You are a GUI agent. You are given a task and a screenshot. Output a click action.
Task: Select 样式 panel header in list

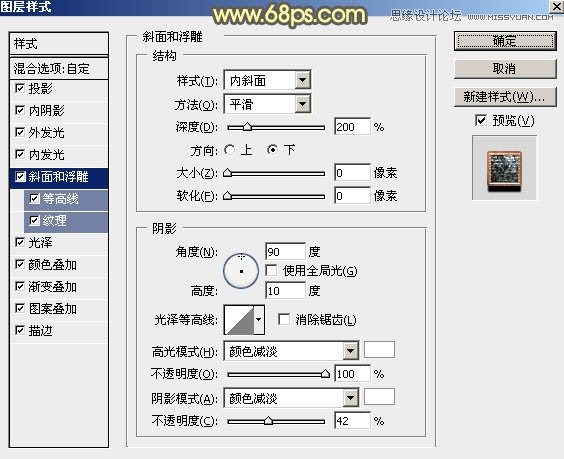click(x=59, y=44)
